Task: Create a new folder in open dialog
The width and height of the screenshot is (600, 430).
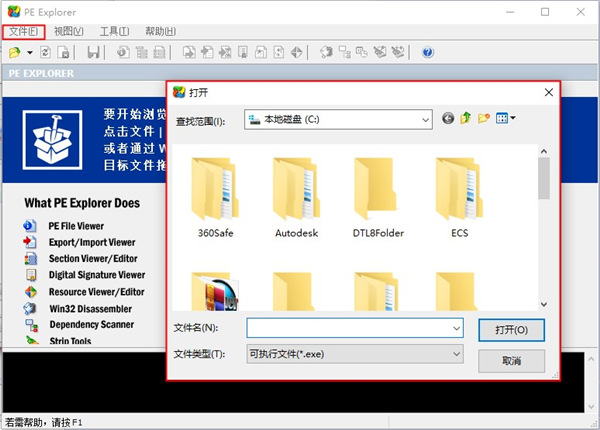Action: click(x=484, y=119)
